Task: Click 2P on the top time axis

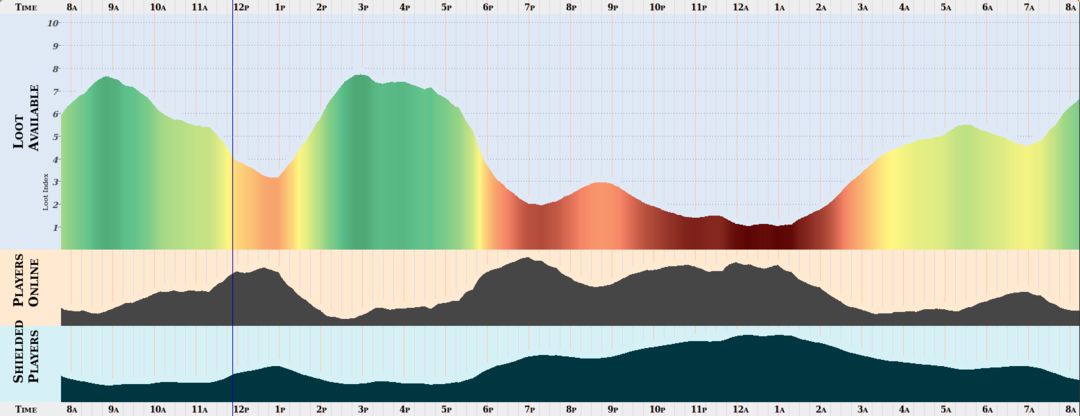Action: coord(321,7)
